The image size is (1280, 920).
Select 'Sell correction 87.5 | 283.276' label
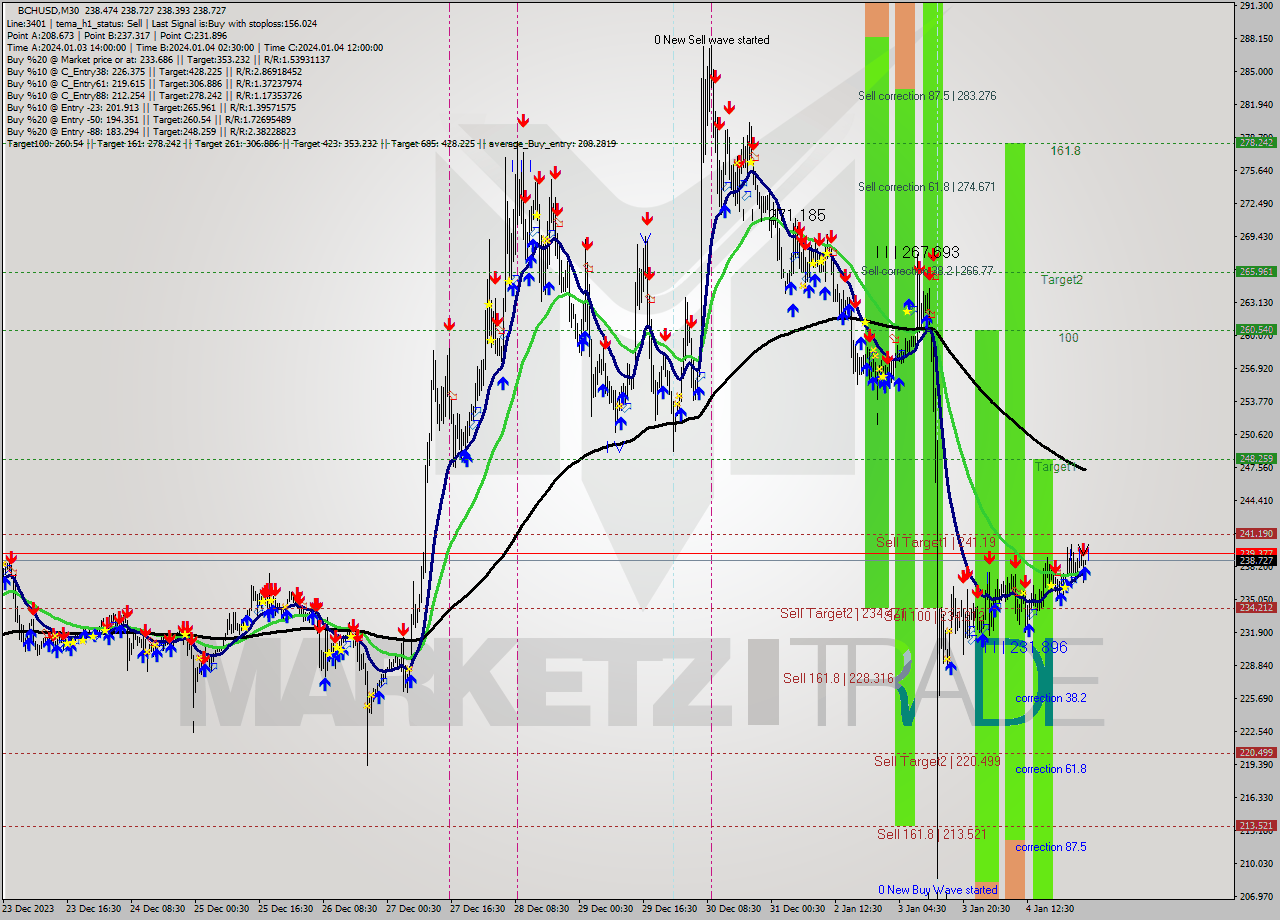[x=926, y=96]
